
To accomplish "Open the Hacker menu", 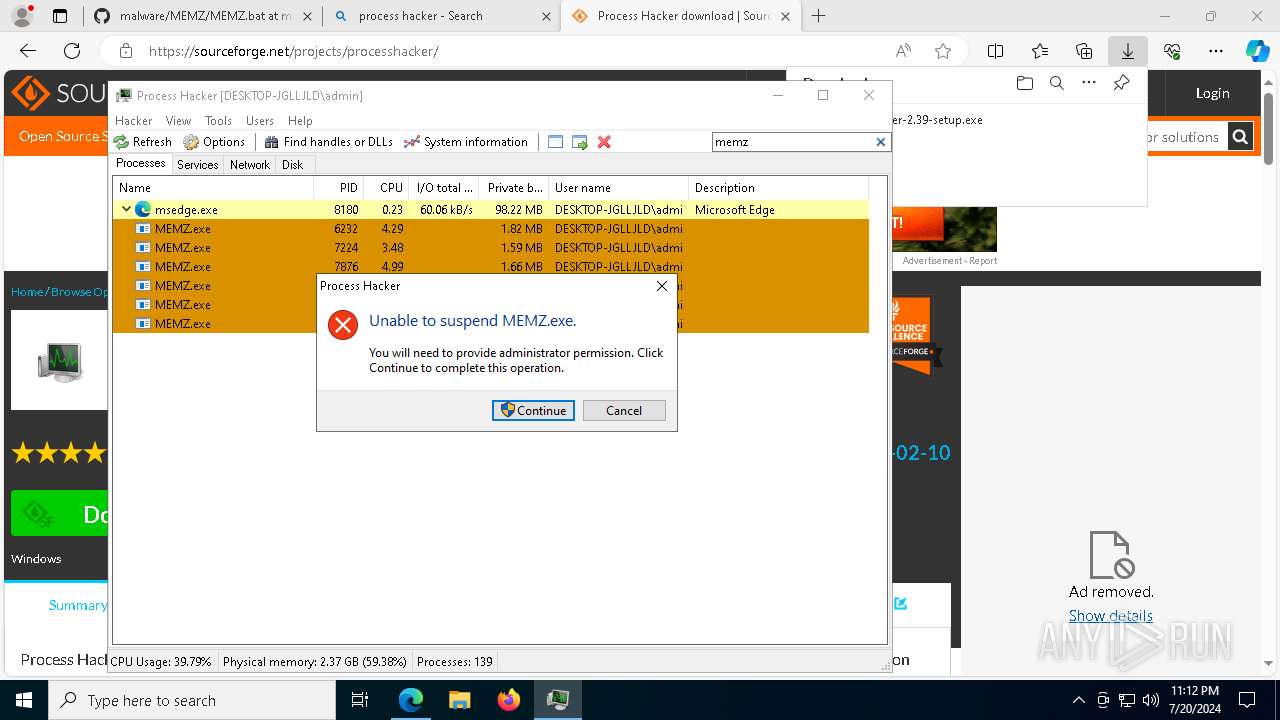I will 134,121.
